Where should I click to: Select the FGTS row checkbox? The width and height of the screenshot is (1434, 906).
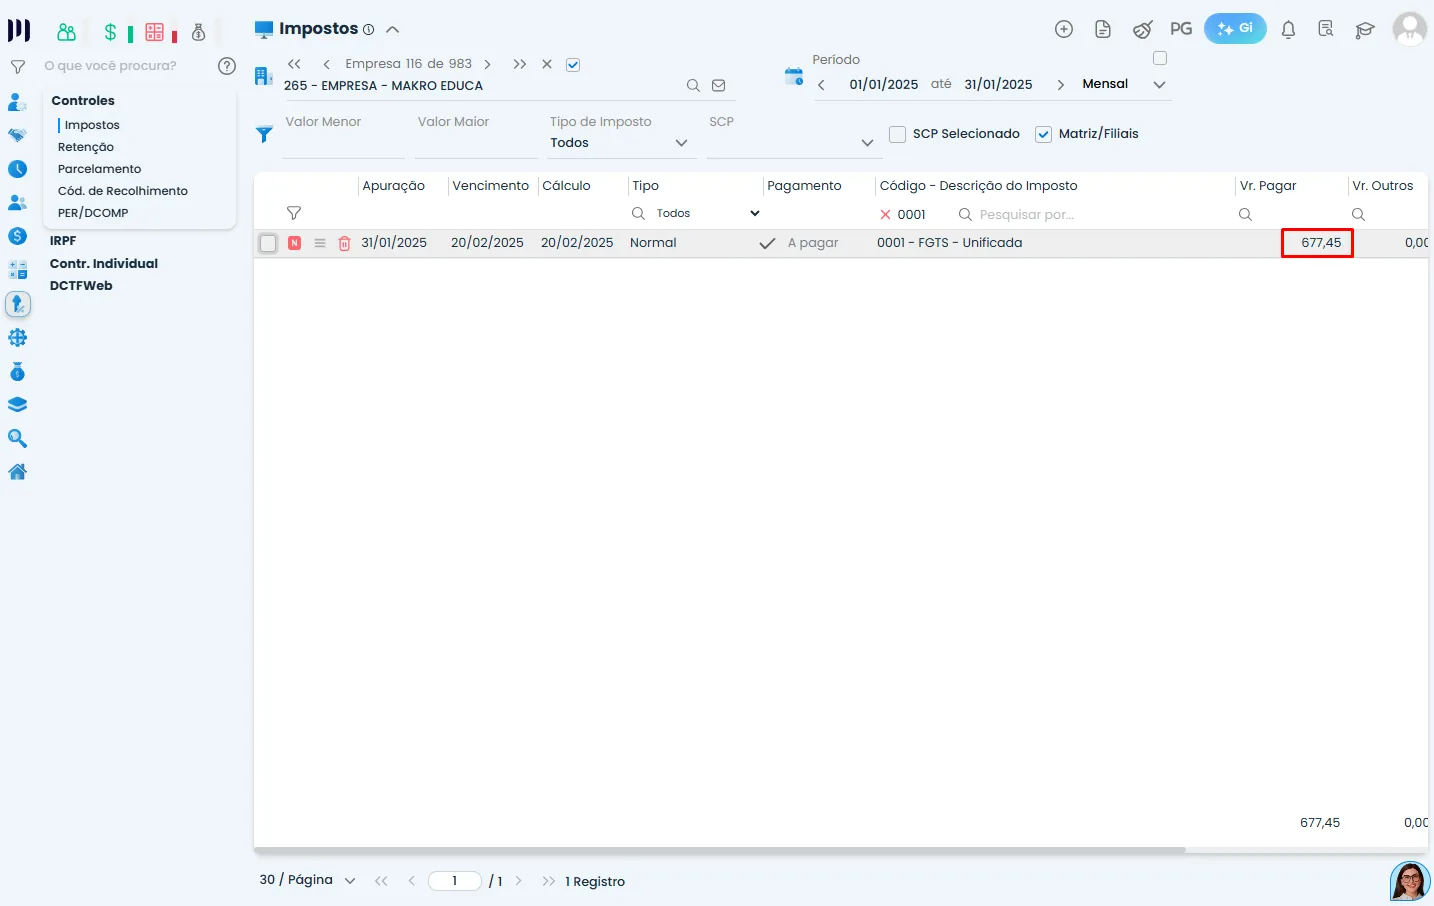click(268, 243)
